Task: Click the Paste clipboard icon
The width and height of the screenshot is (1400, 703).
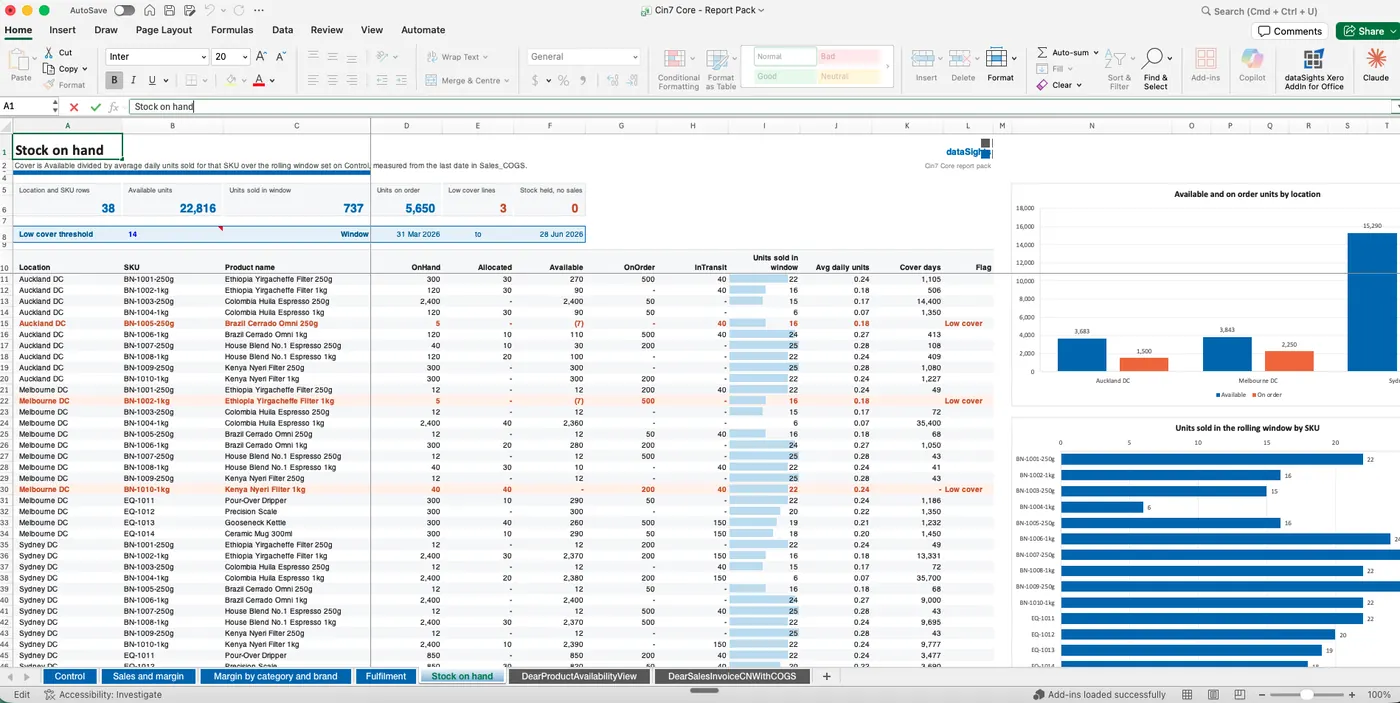Action: (21, 61)
